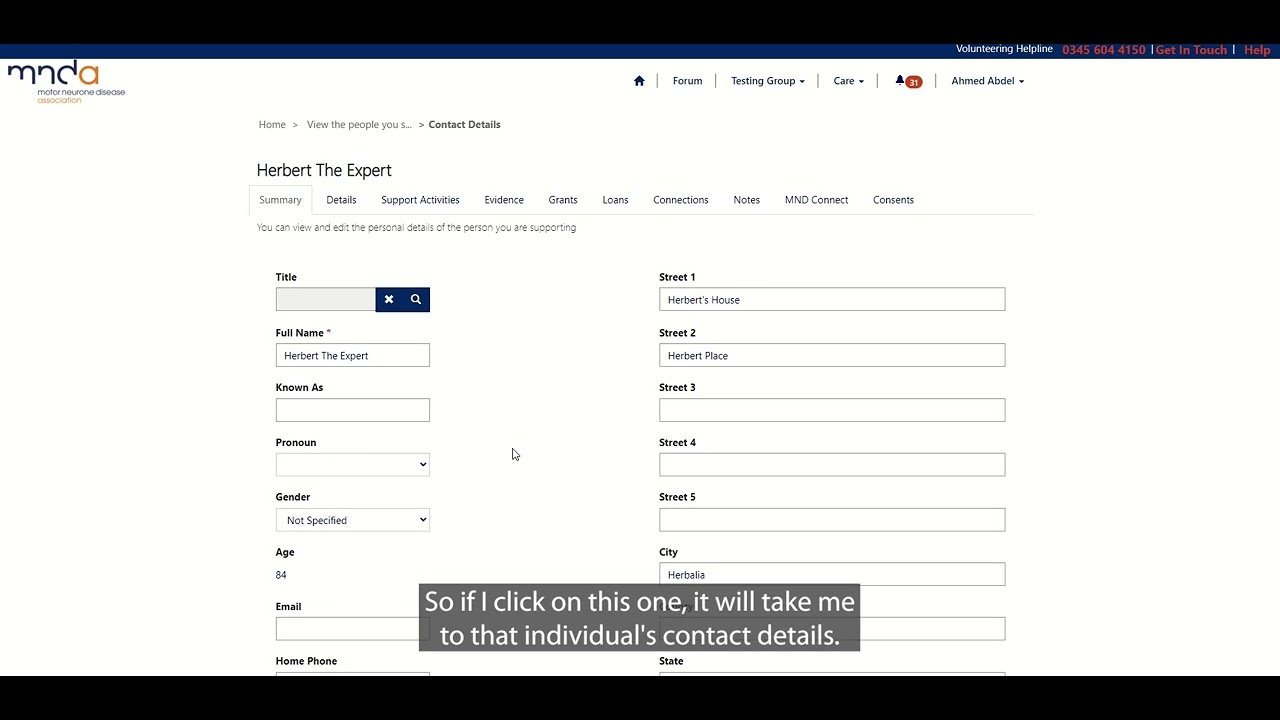The width and height of the screenshot is (1280, 720).
Task: Select the Summary tab
Action: [280, 200]
